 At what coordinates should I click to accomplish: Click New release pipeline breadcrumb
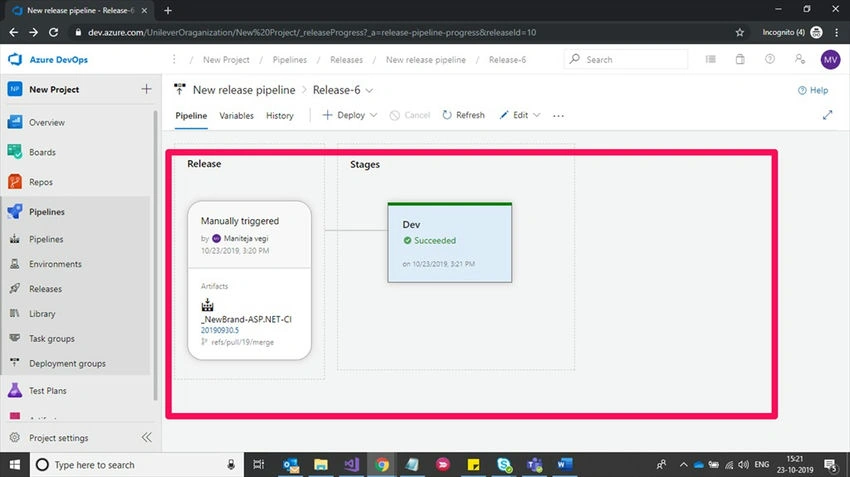[x=426, y=60]
